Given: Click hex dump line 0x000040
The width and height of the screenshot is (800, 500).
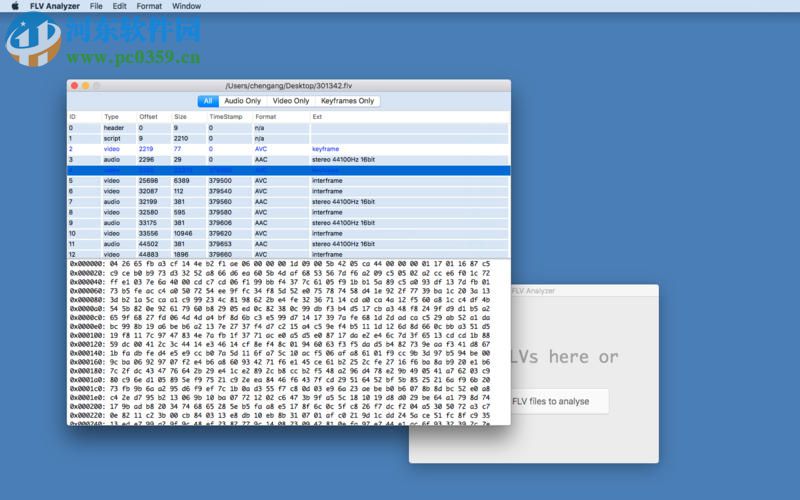Looking at the screenshot, I should pyautogui.click(x=280, y=282).
